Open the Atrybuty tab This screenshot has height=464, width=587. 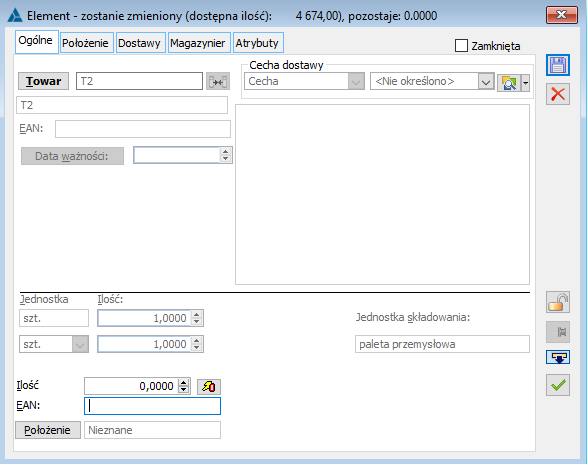[257, 43]
